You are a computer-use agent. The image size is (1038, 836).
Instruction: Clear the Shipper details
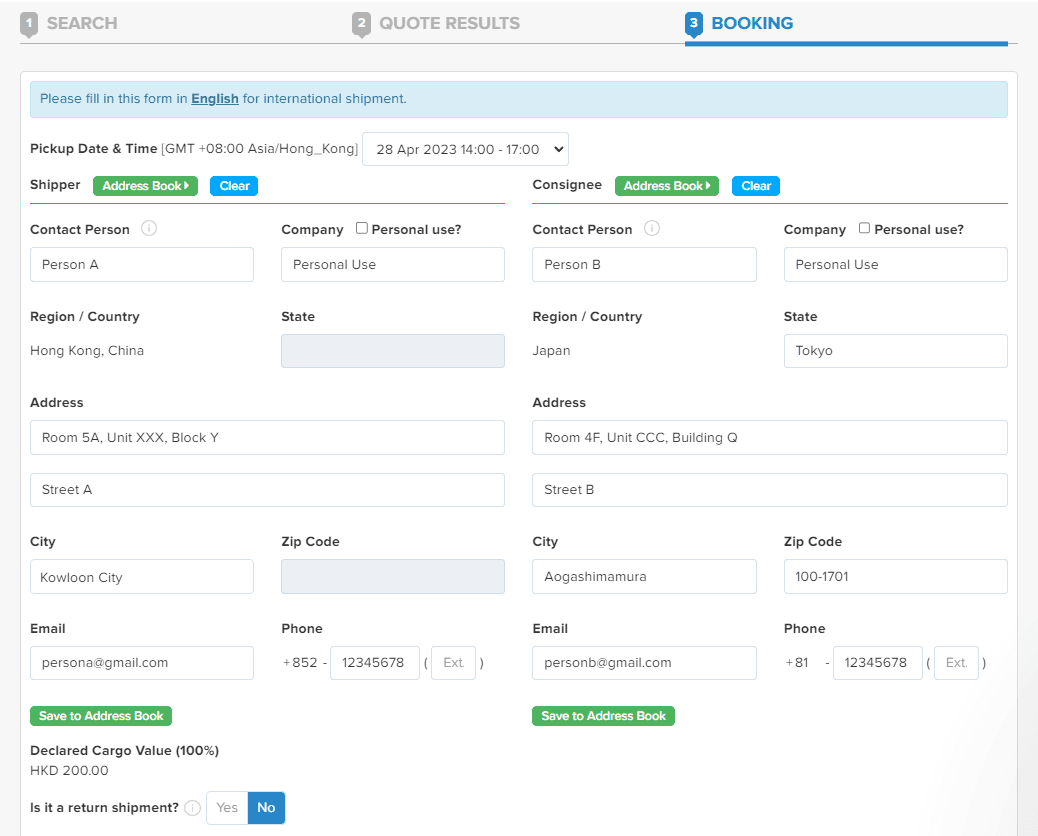tap(234, 186)
